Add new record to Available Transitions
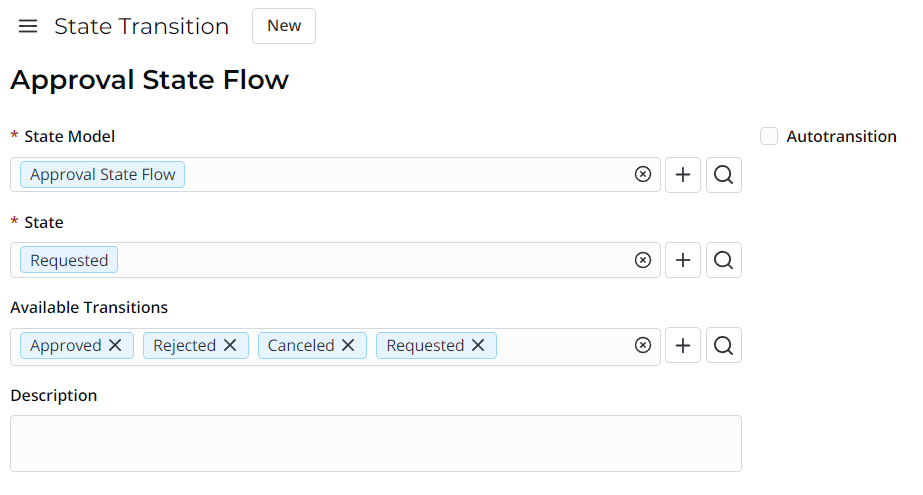 [x=683, y=346]
